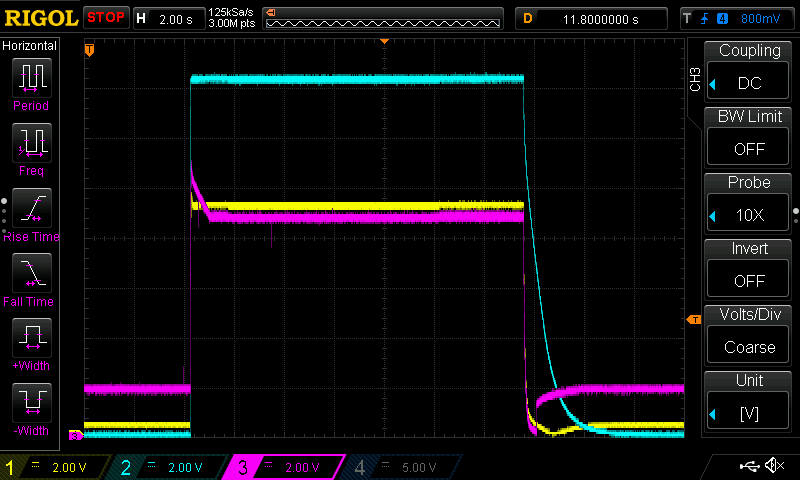Screen dimensions: 800x480
Task: Click the red STOP status button
Action: 106,17
